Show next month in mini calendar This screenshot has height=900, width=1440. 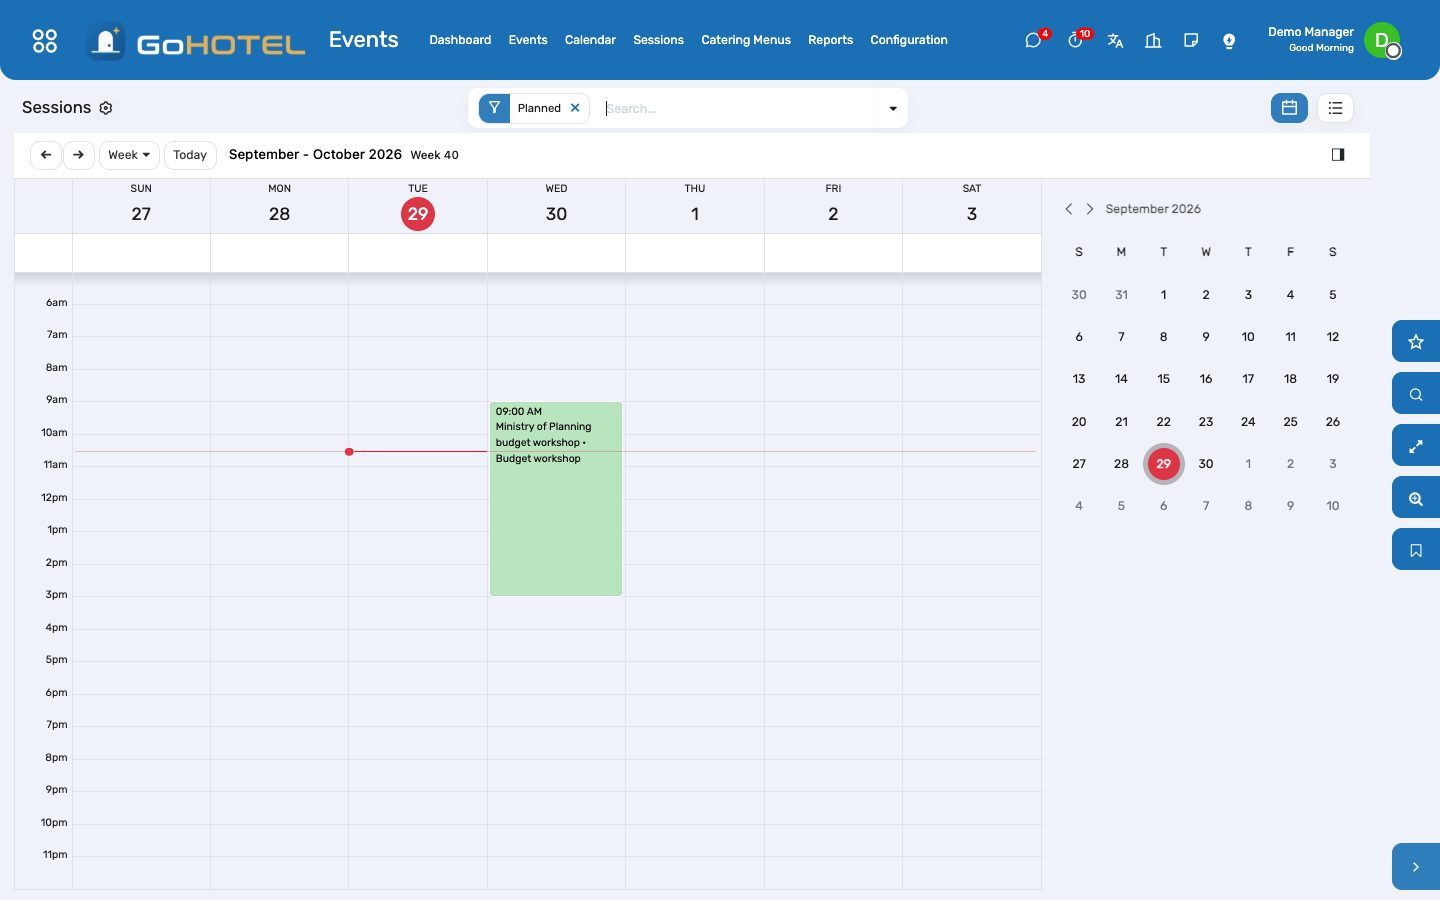1090,209
